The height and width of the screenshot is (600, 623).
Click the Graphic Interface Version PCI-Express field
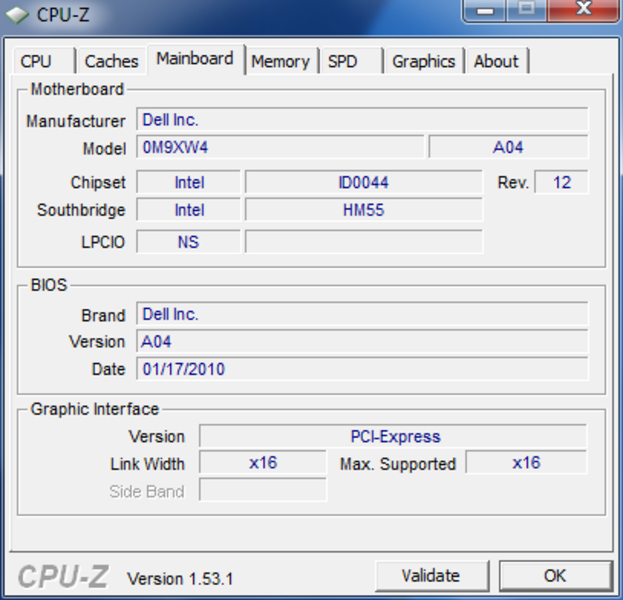click(x=393, y=436)
